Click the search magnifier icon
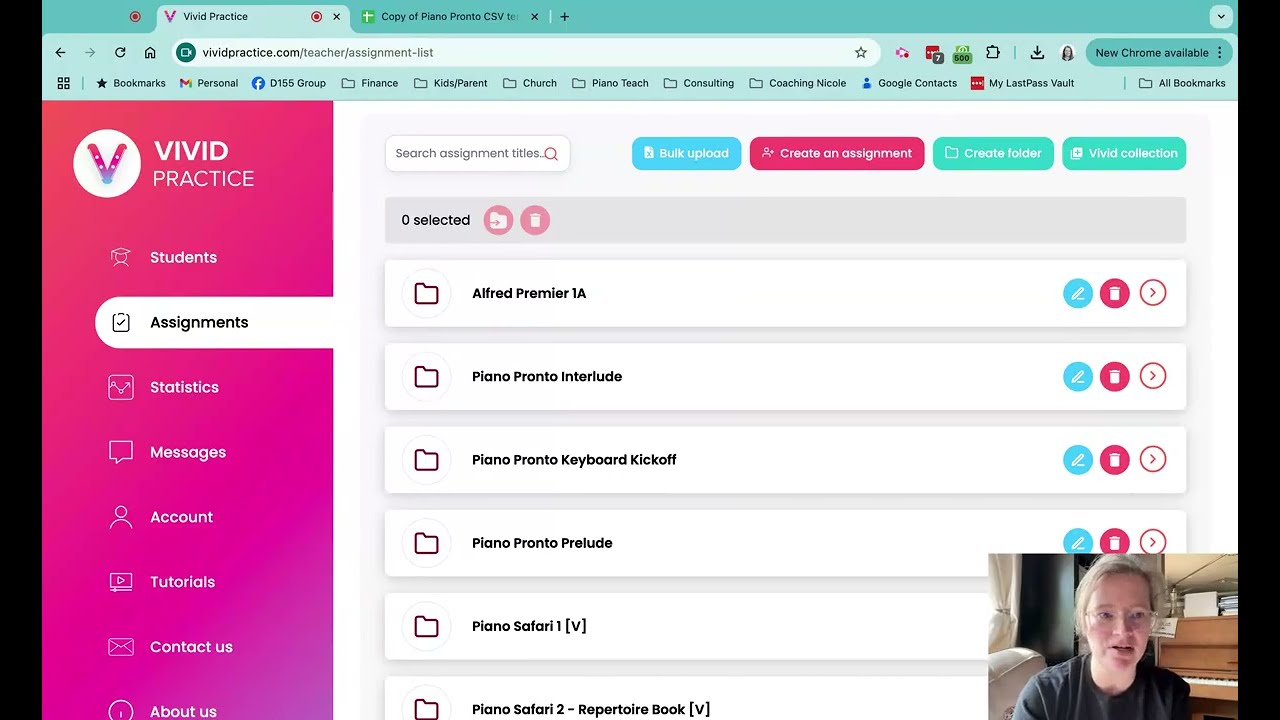This screenshot has width=1280, height=720. (x=551, y=153)
